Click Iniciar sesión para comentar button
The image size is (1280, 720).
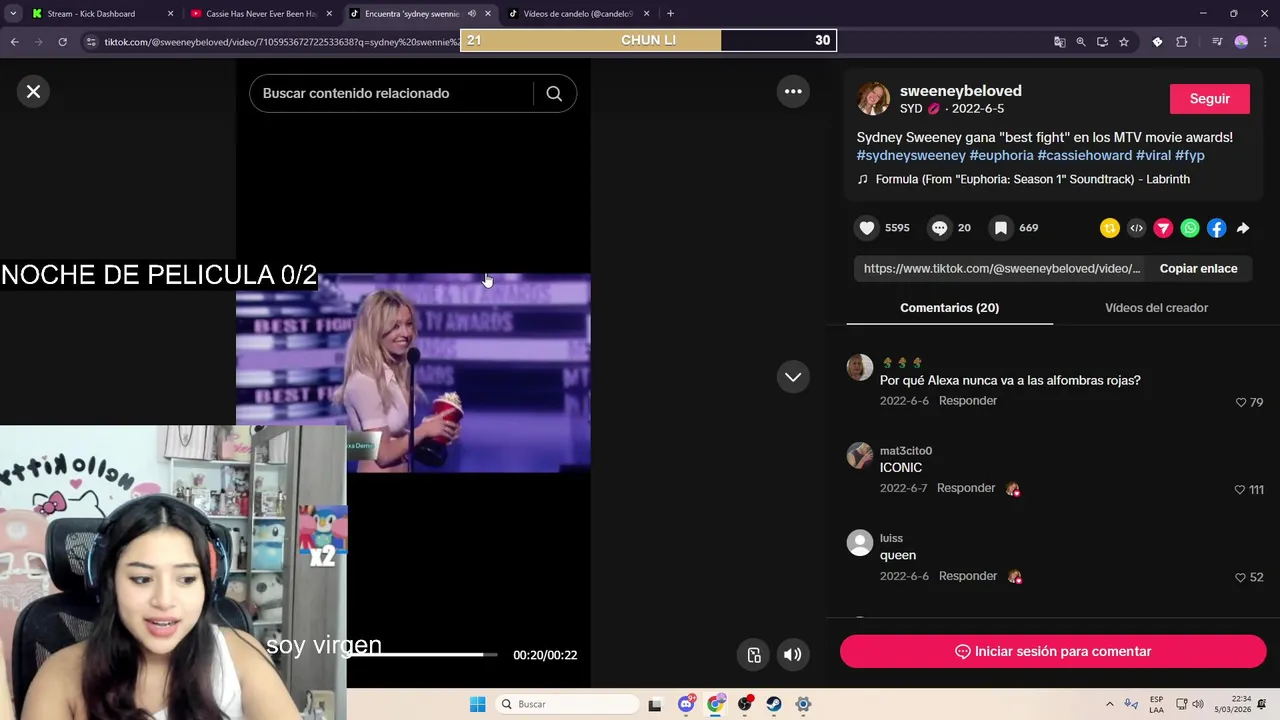1053,651
